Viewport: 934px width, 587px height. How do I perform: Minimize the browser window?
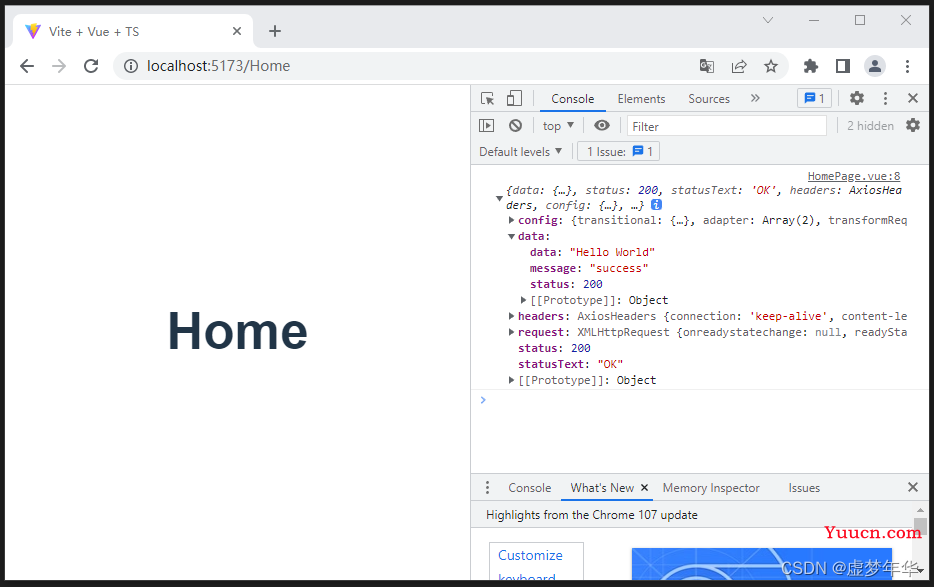click(x=814, y=20)
